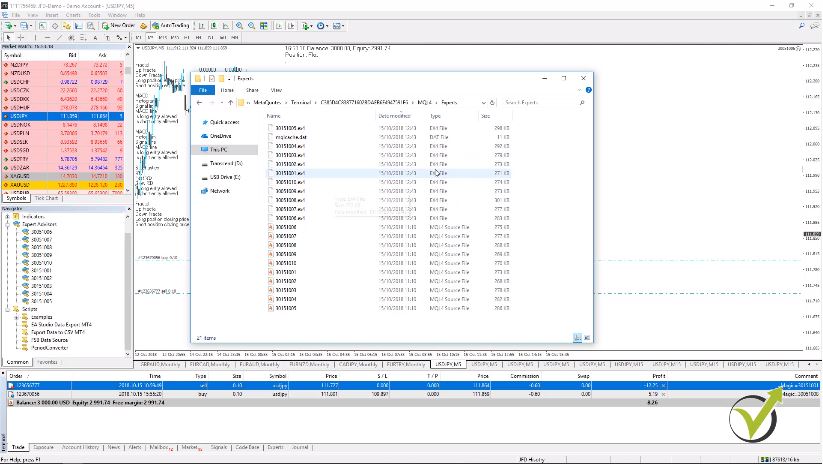Click the back arrow in File Explorer

(x=199, y=103)
